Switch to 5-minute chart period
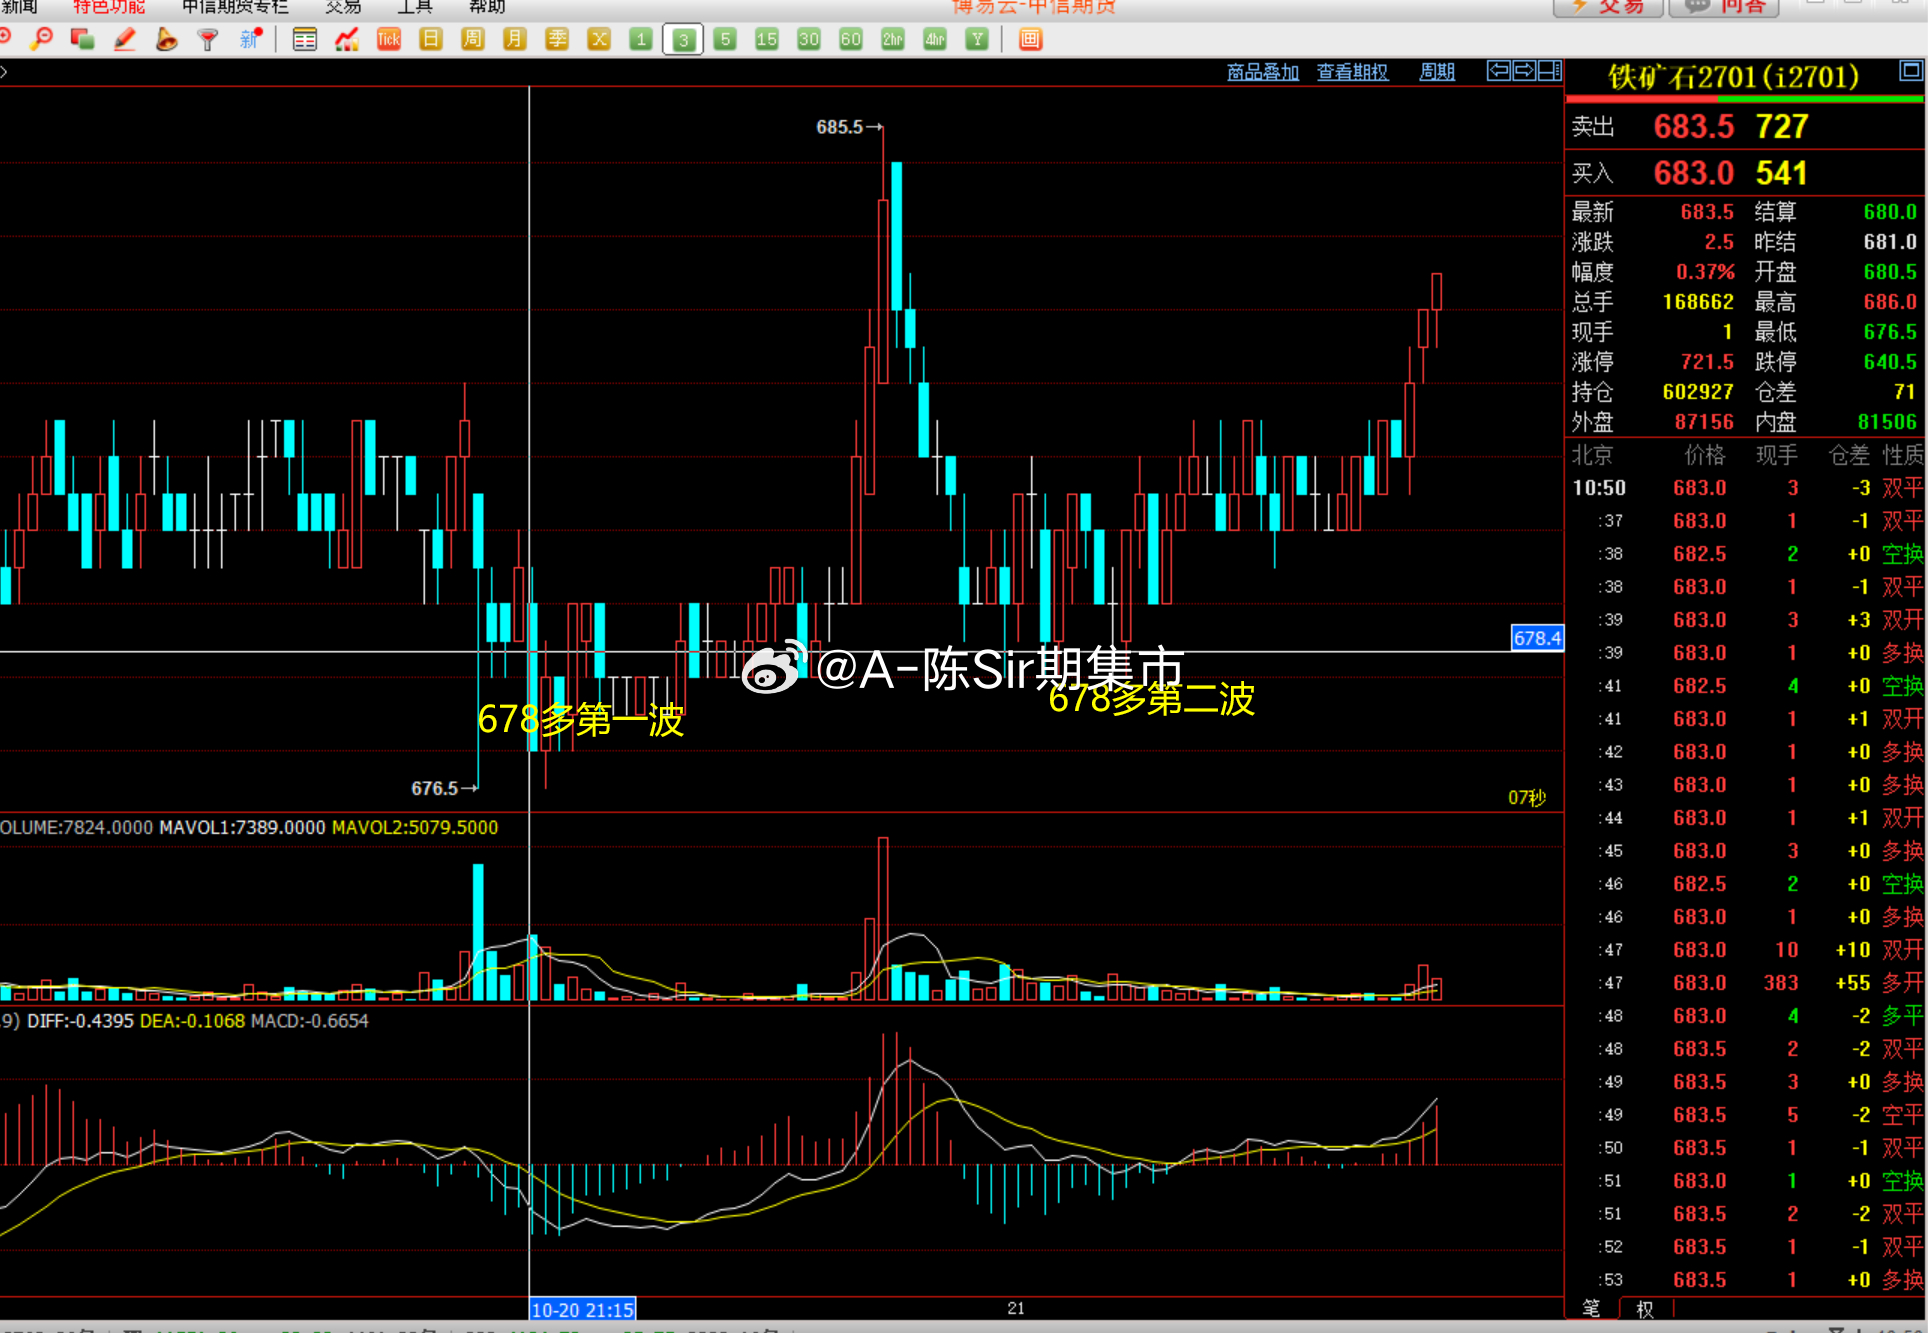Image resolution: width=1928 pixels, height=1333 pixels. (725, 39)
